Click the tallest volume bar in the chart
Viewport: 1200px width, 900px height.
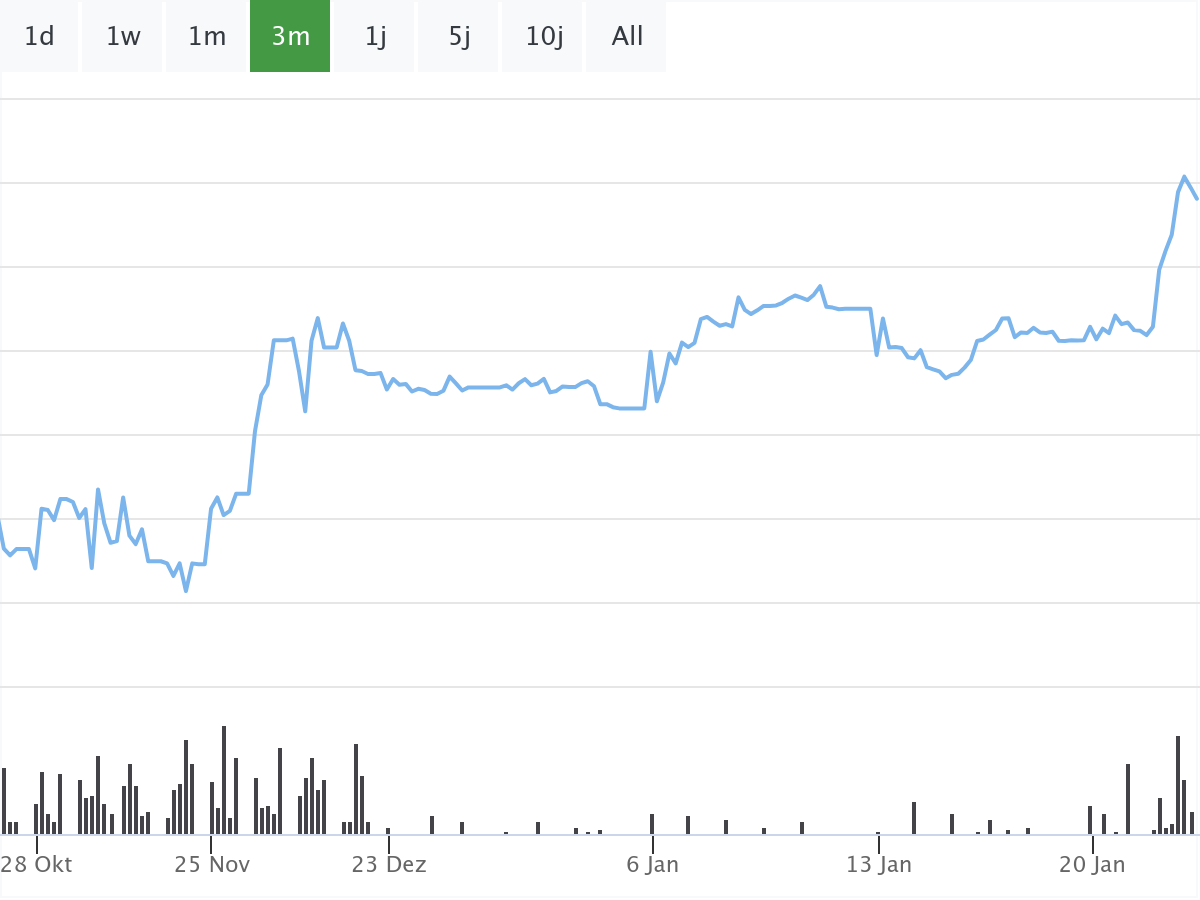(x=224, y=780)
